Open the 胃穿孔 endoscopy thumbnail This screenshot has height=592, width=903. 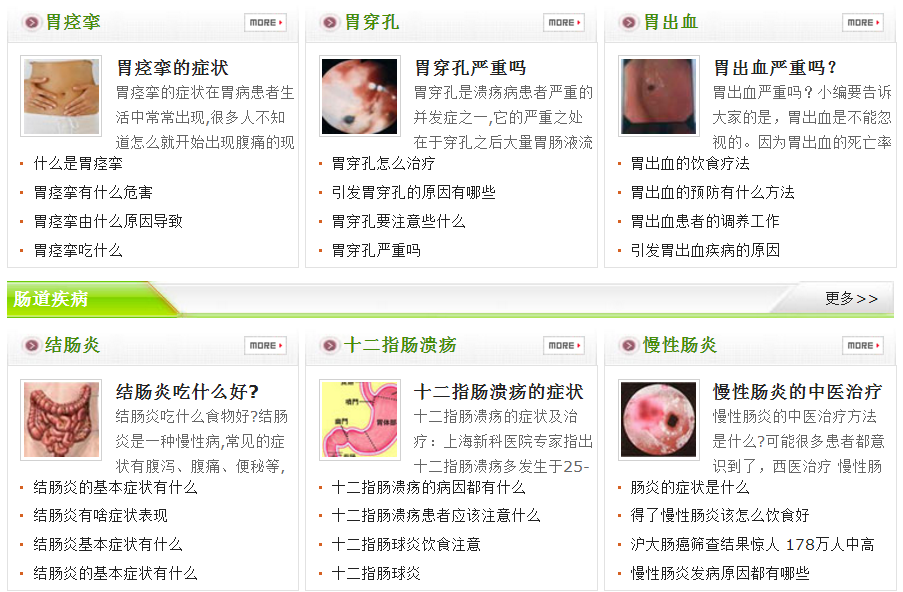click(359, 96)
